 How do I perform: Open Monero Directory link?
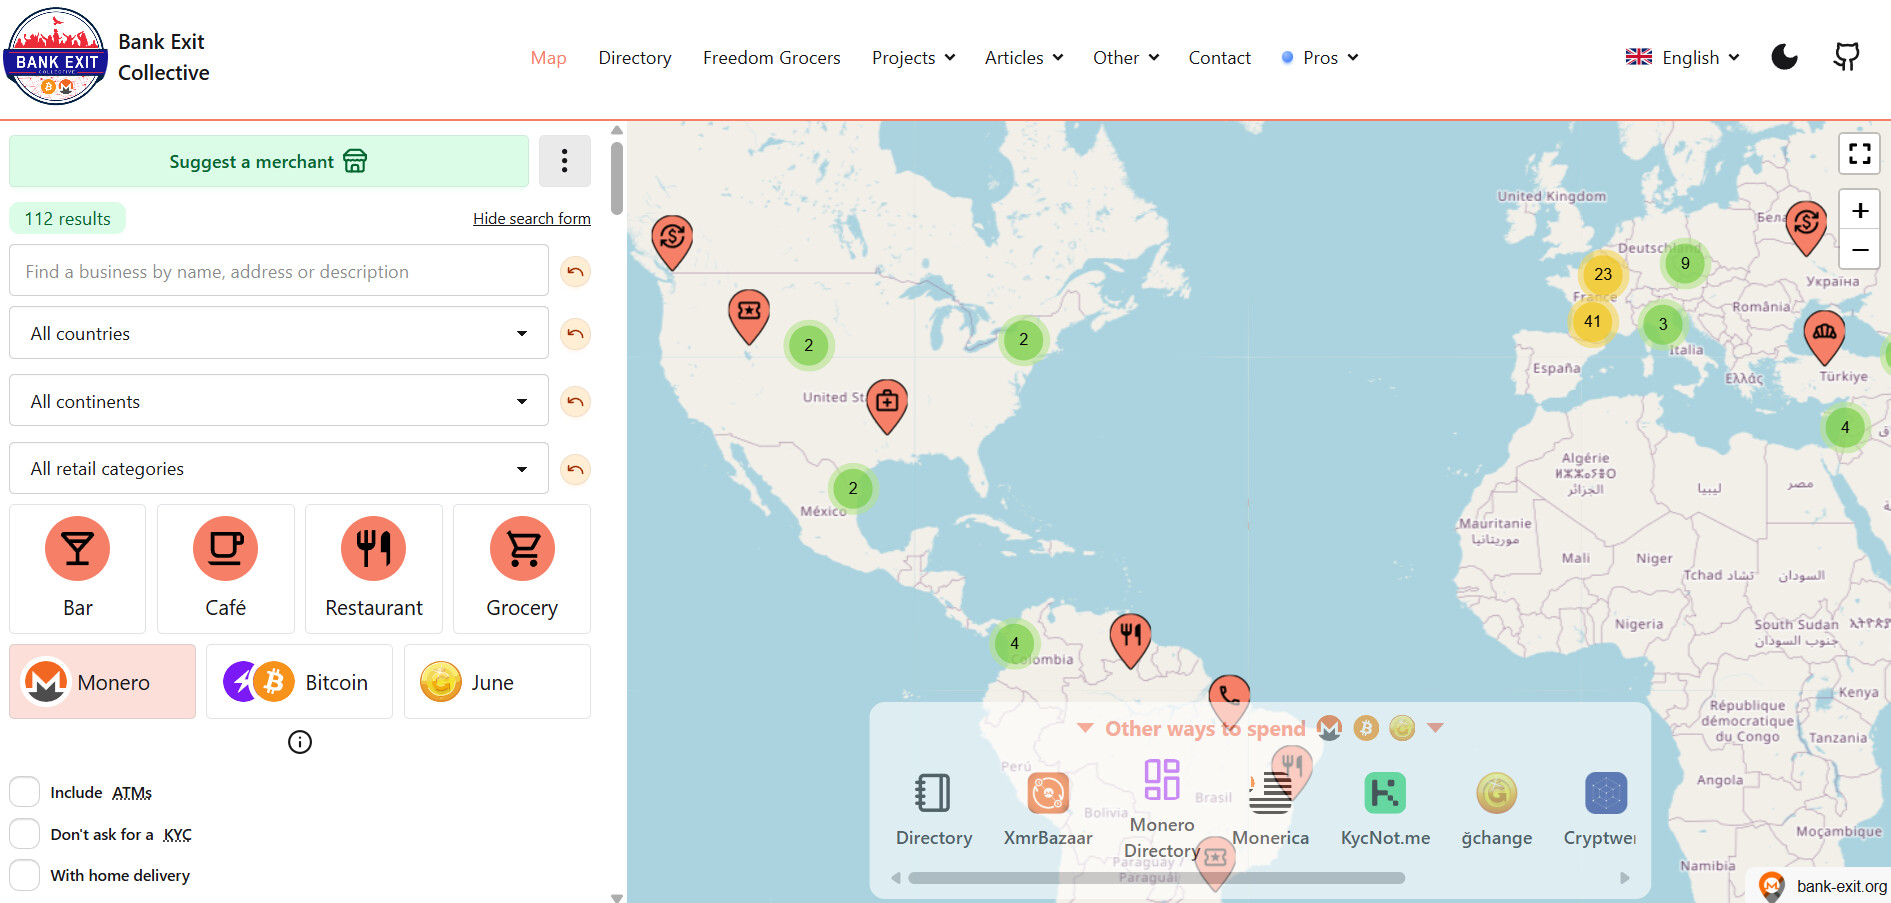click(1162, 808)
